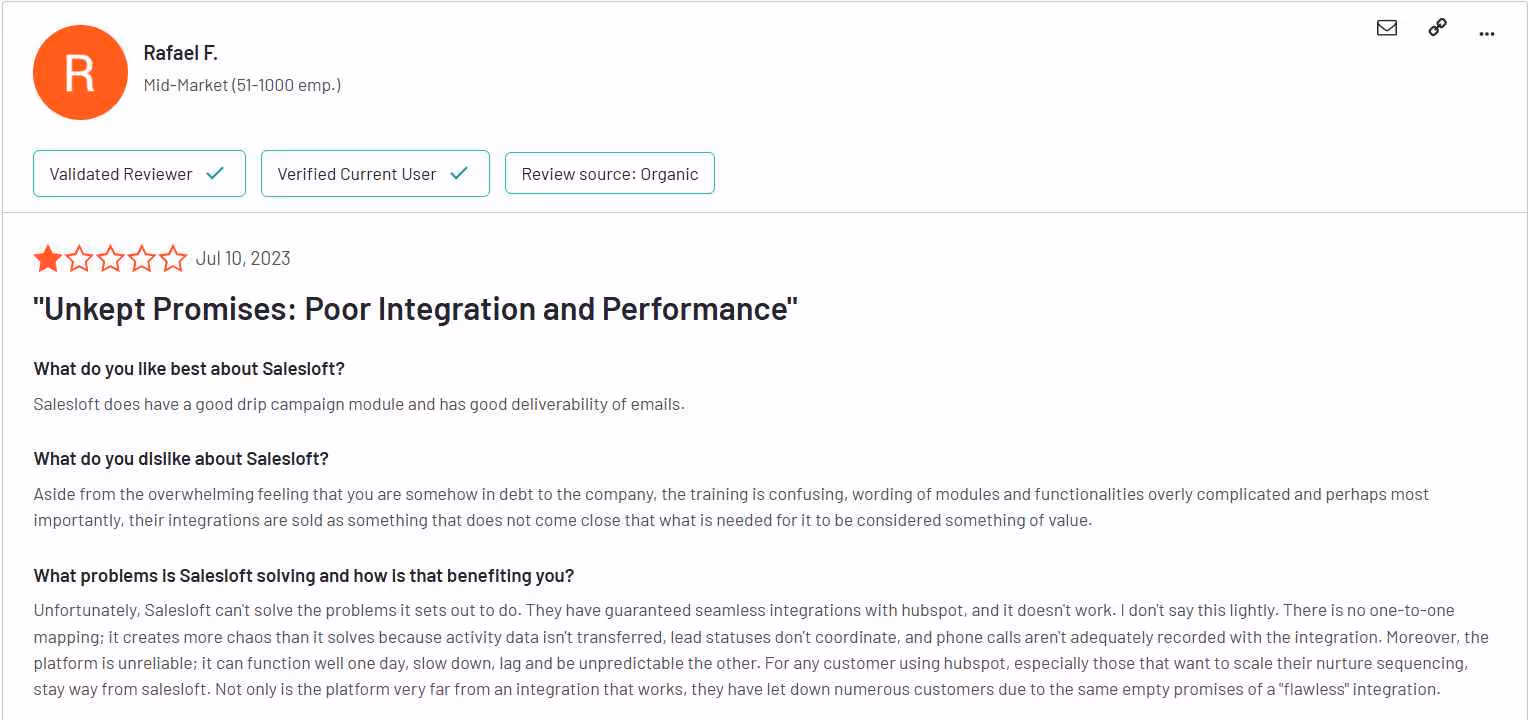
Task: Click the checkmark in the Verified Current User badge
Action: (x=459, y=172)
